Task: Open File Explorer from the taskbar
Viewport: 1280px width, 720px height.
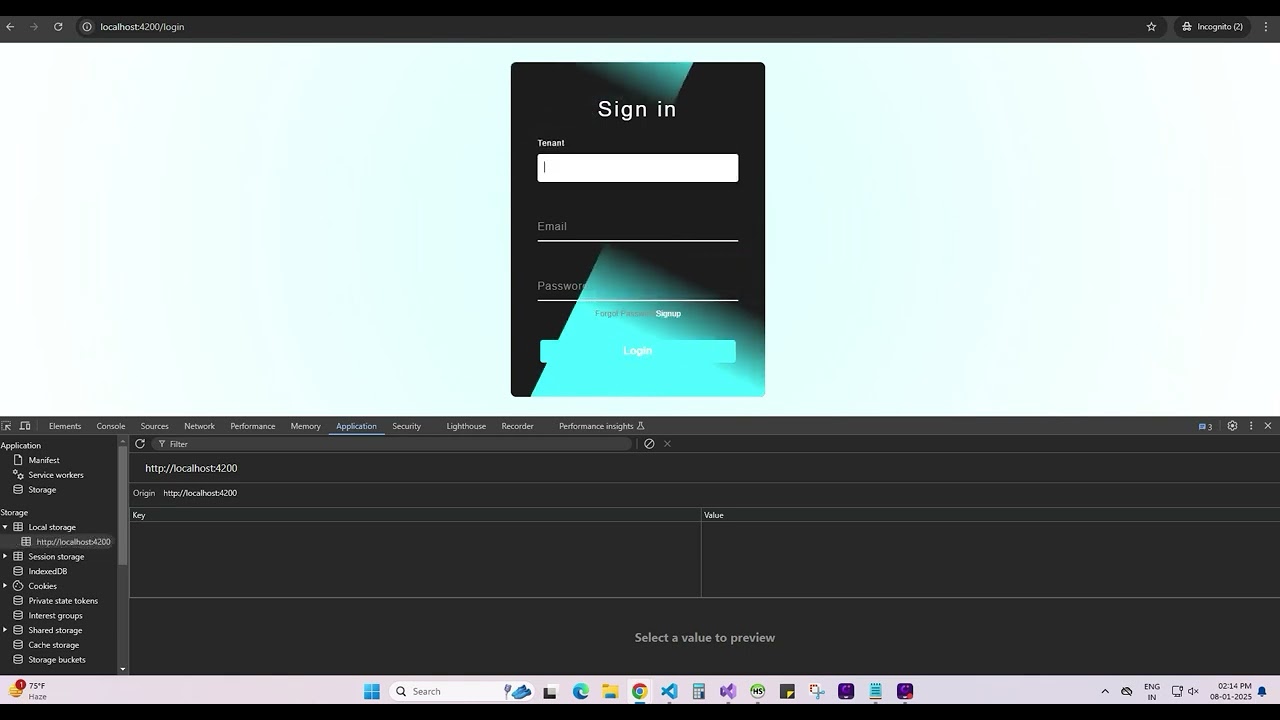Action: (x=610, y=691)
